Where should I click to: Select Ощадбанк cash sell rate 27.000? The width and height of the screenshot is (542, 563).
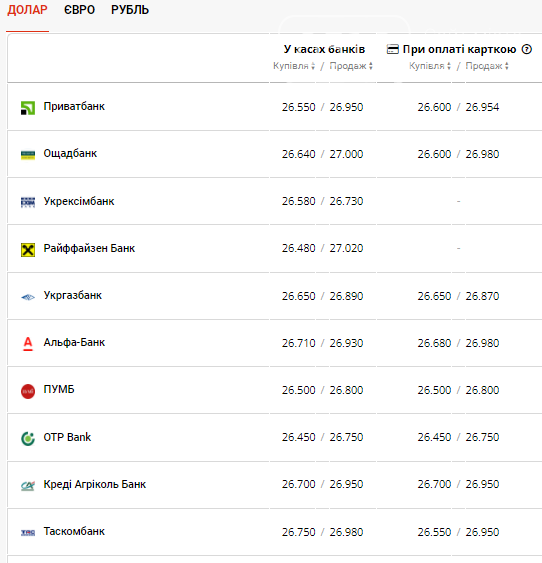[x=346, y=154]
